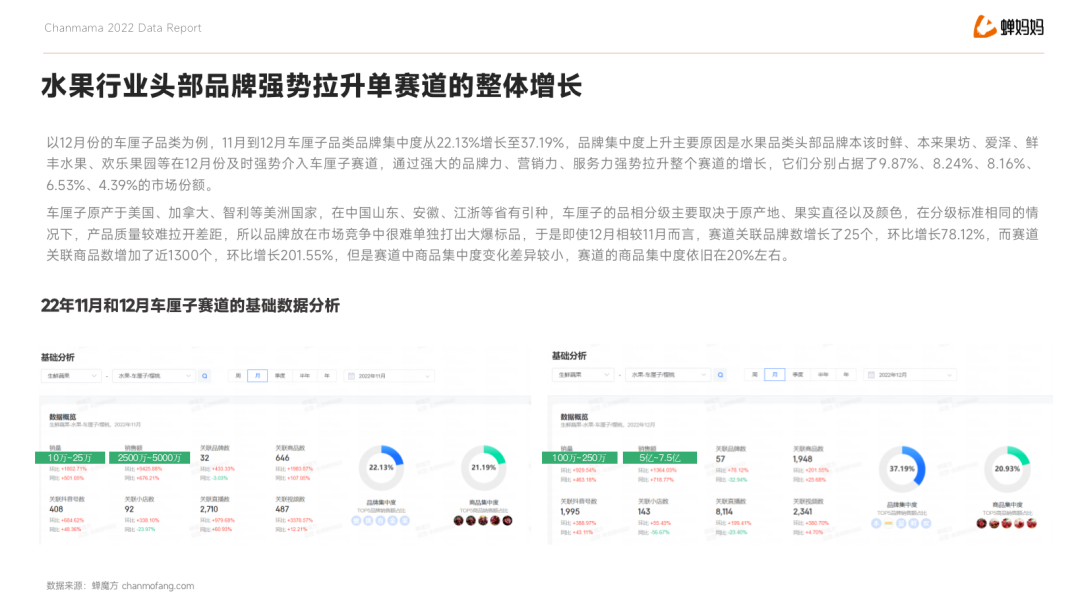Select 季度 period tab in November panel
1080x608 pixels.
coord(280,376)
